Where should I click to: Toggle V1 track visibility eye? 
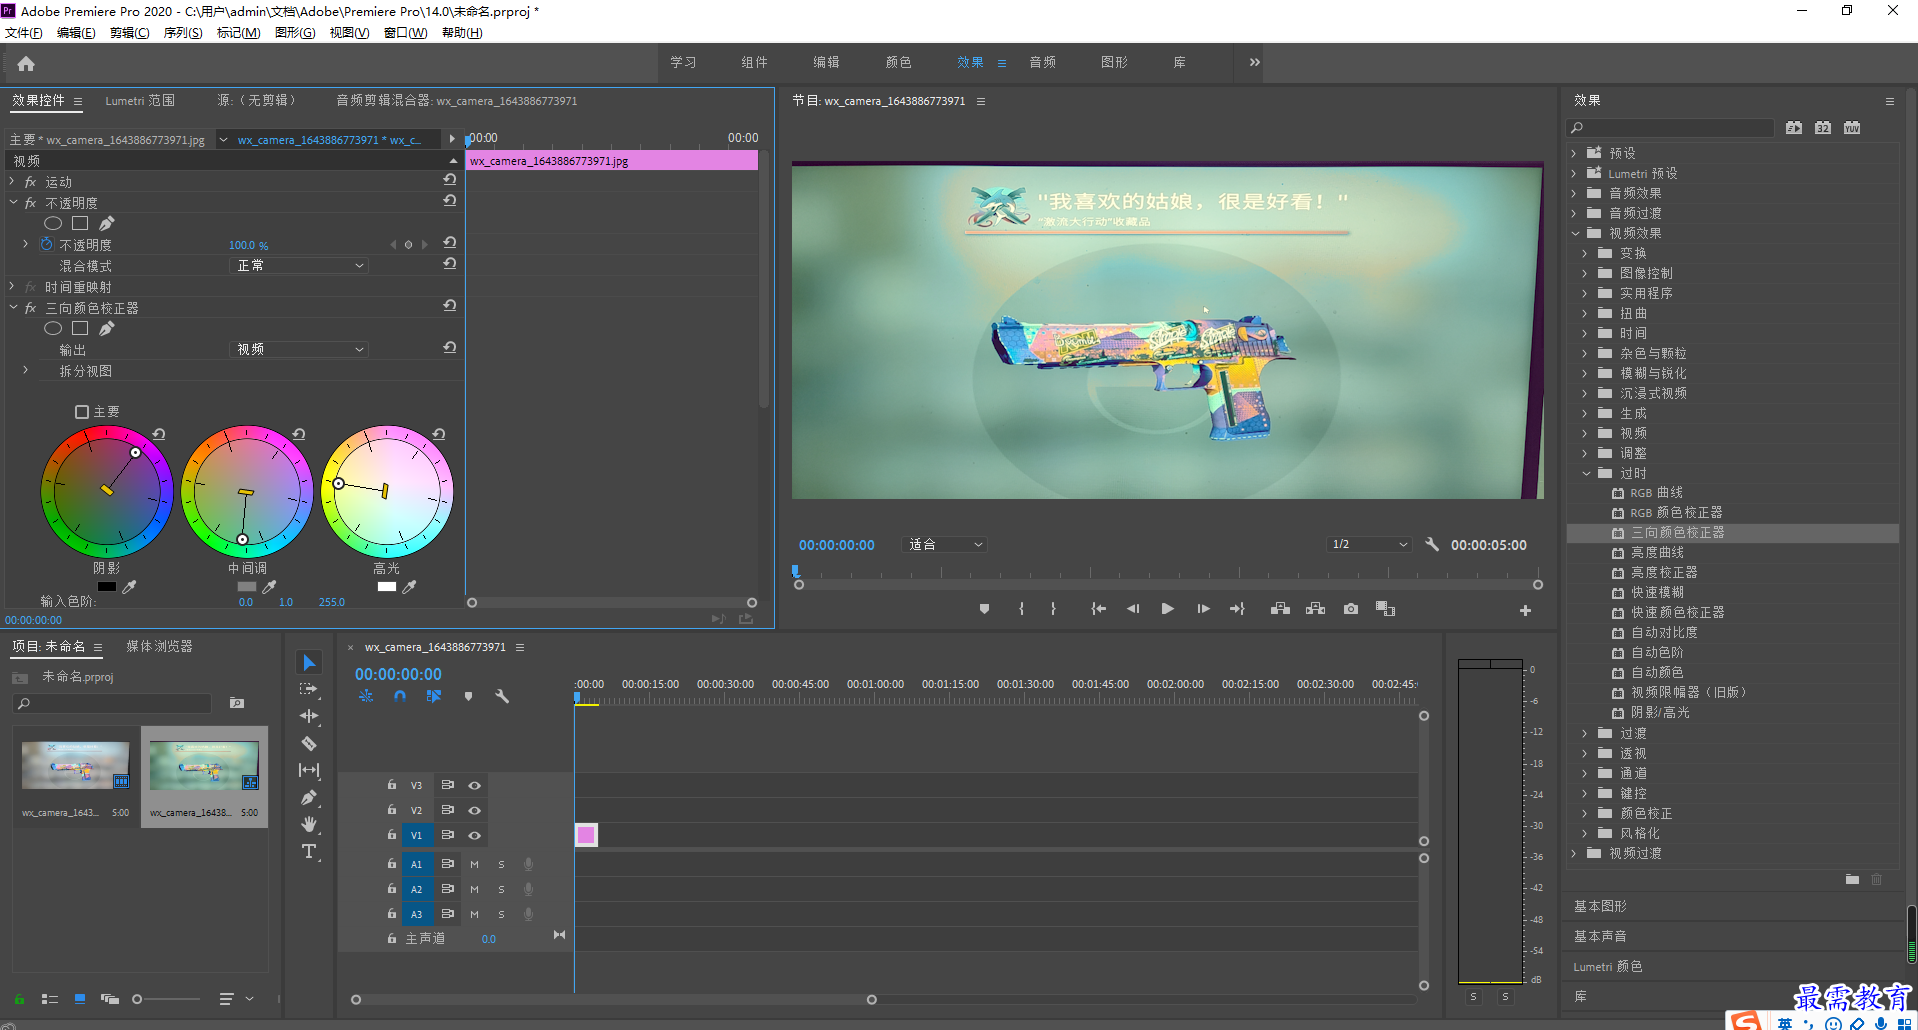pyautogui.click(x=475, y=836)
